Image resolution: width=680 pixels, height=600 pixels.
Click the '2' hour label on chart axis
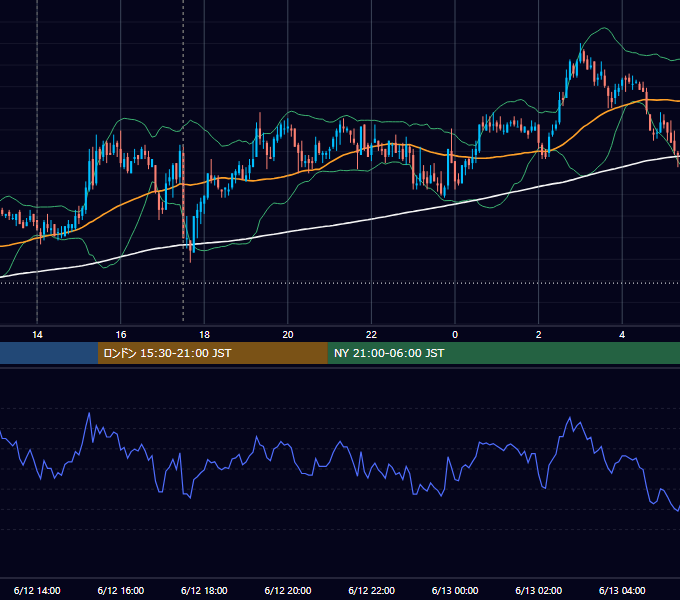pyautogui.click(x=539, y=335)
